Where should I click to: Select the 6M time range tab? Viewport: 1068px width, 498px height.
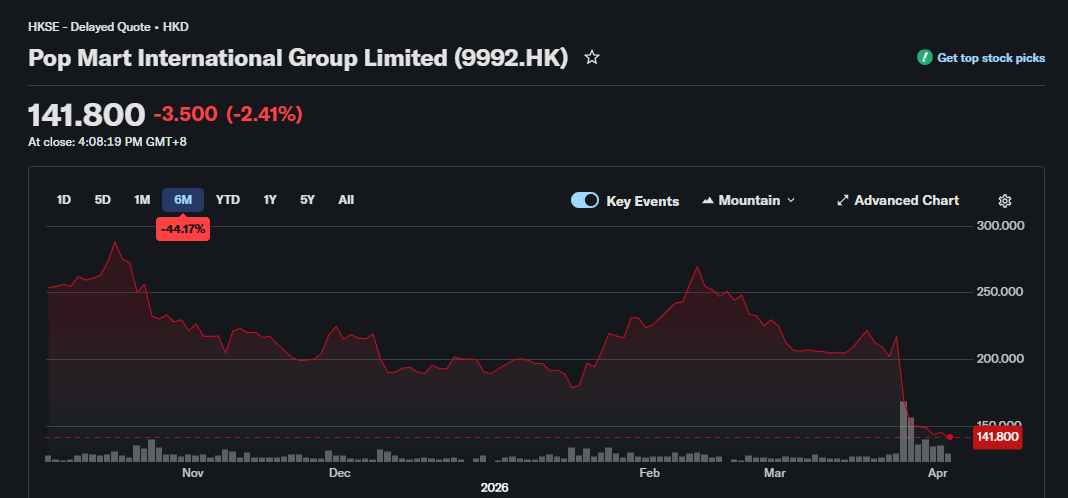(x=183, y=200)
